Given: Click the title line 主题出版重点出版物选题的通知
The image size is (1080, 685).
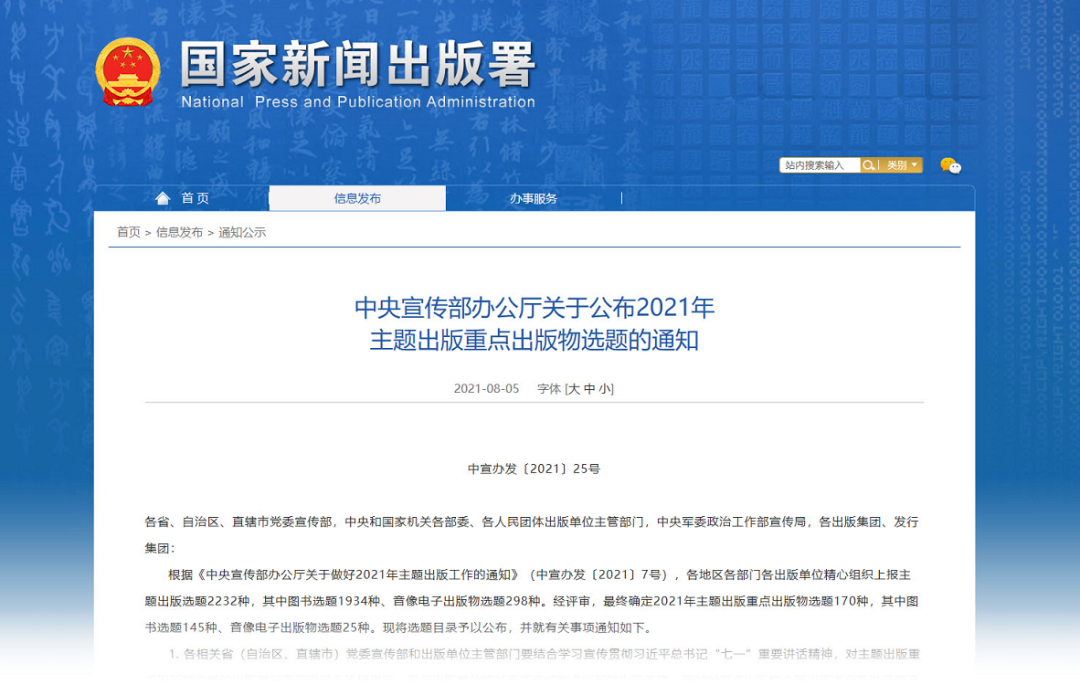Looking at the screenshot, I should point(534,340).
